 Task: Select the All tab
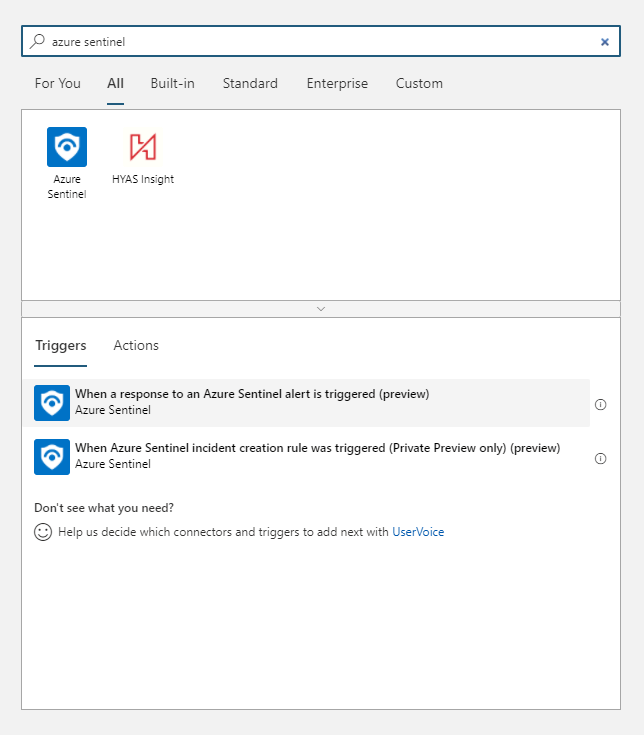(116, 83)
